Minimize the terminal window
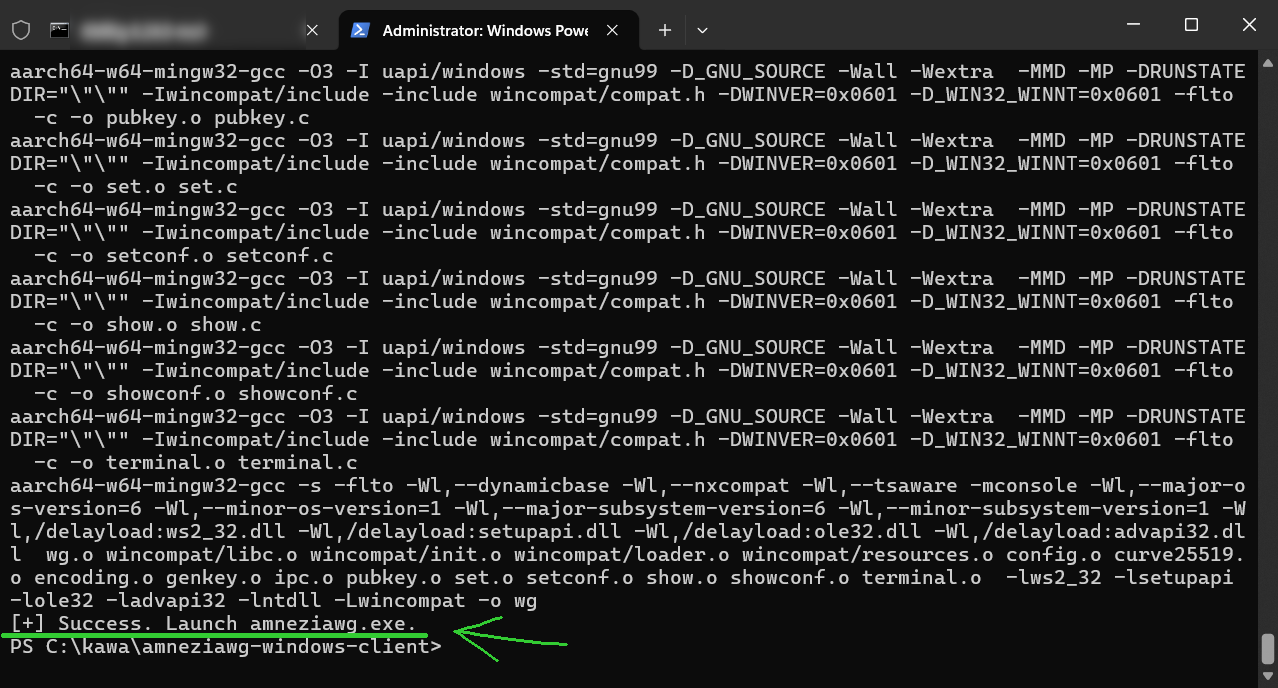1278x688 pixels. (1133, 25)
